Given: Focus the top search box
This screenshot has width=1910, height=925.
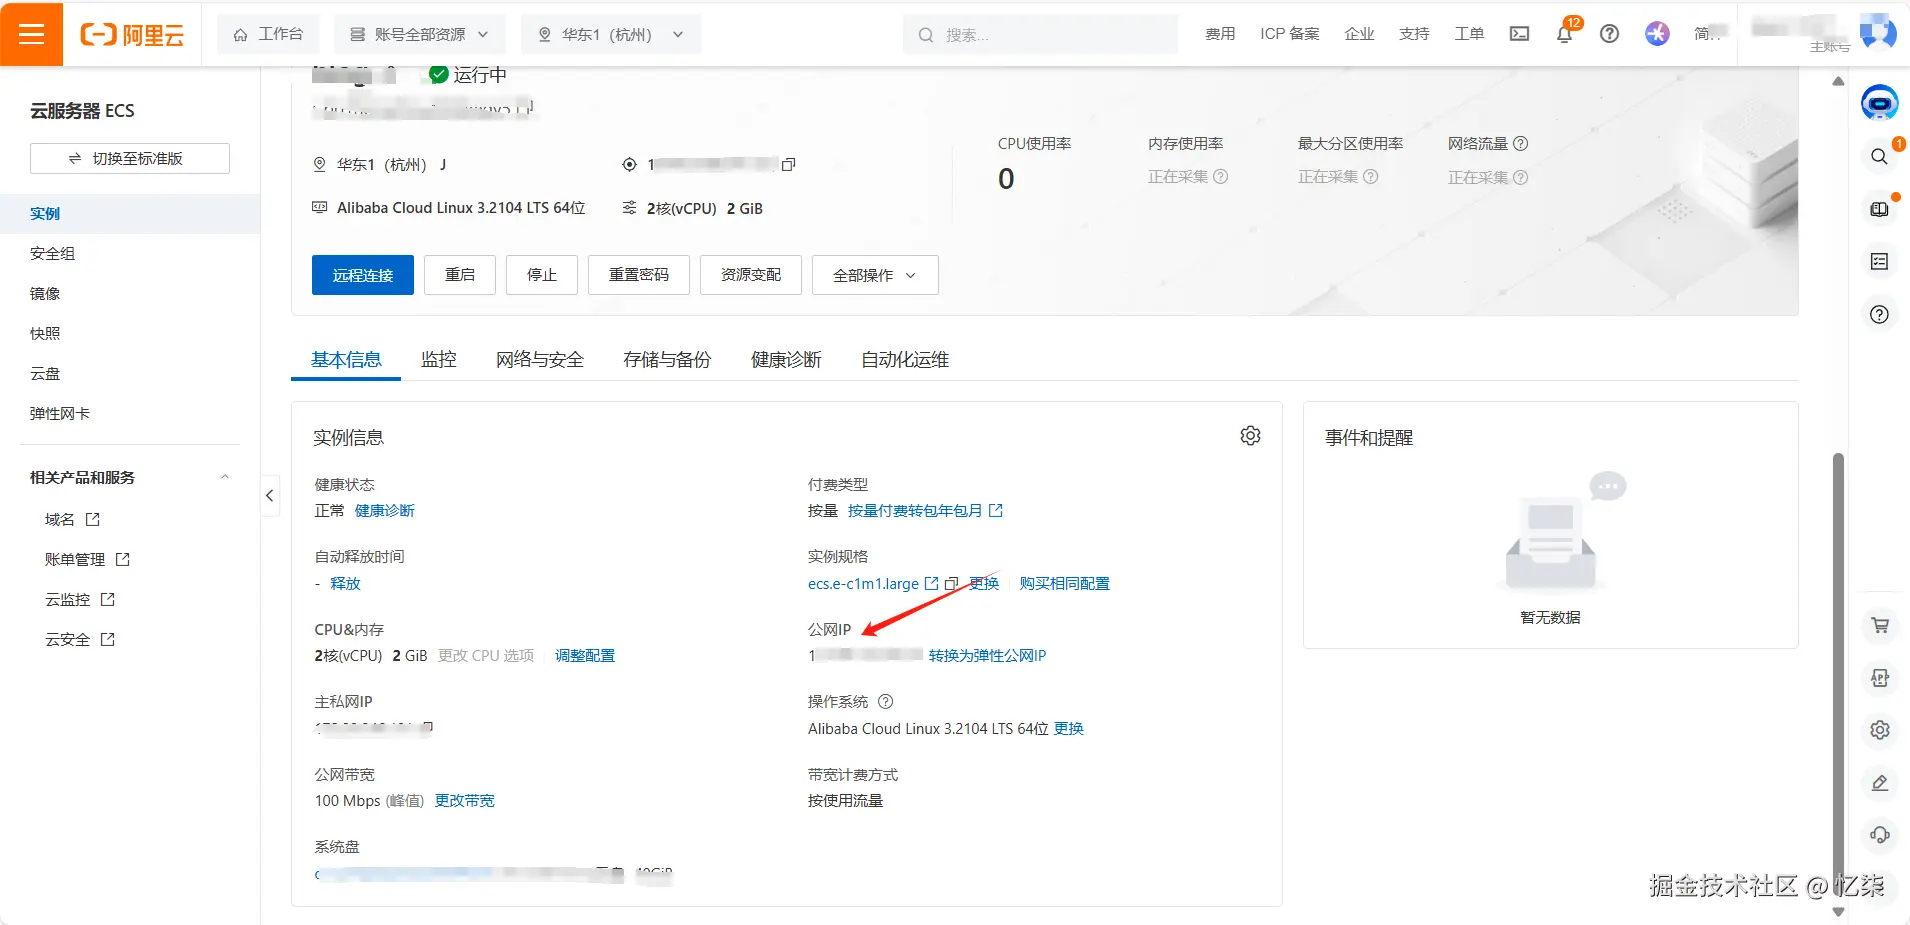Looking at the screenshot, I should click(1040, 34).
